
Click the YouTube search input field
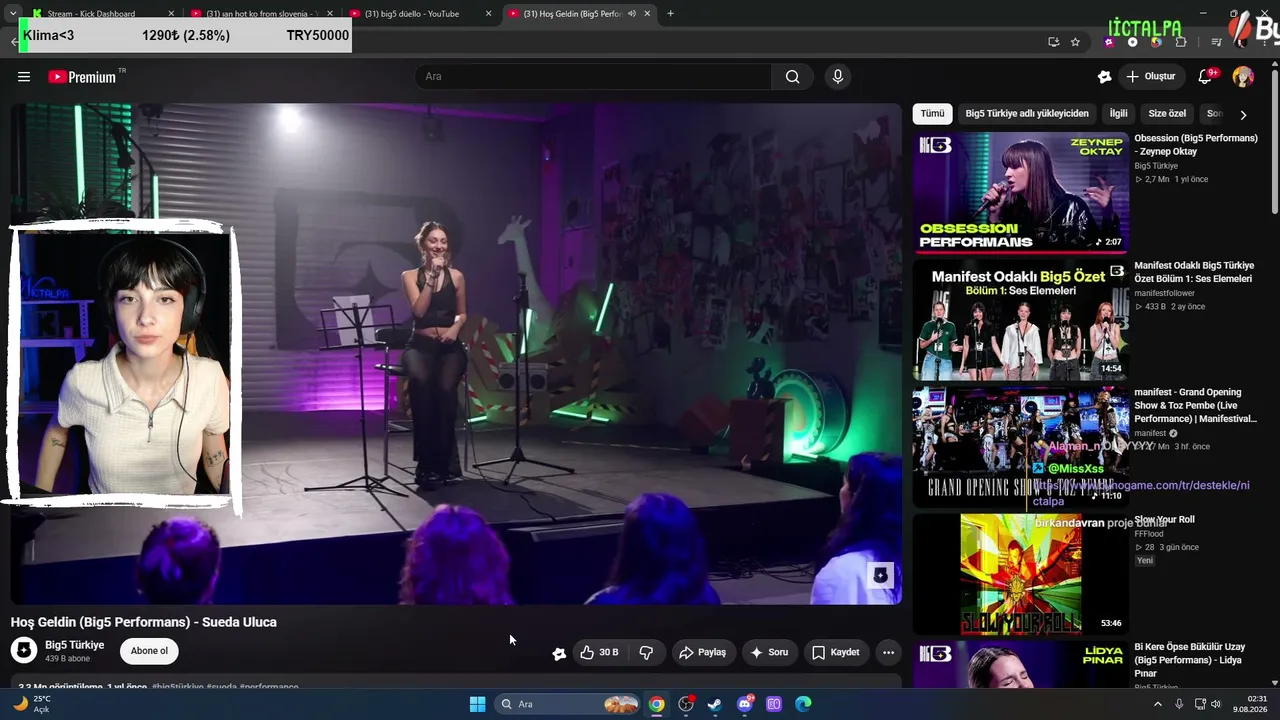coord(595,77)
